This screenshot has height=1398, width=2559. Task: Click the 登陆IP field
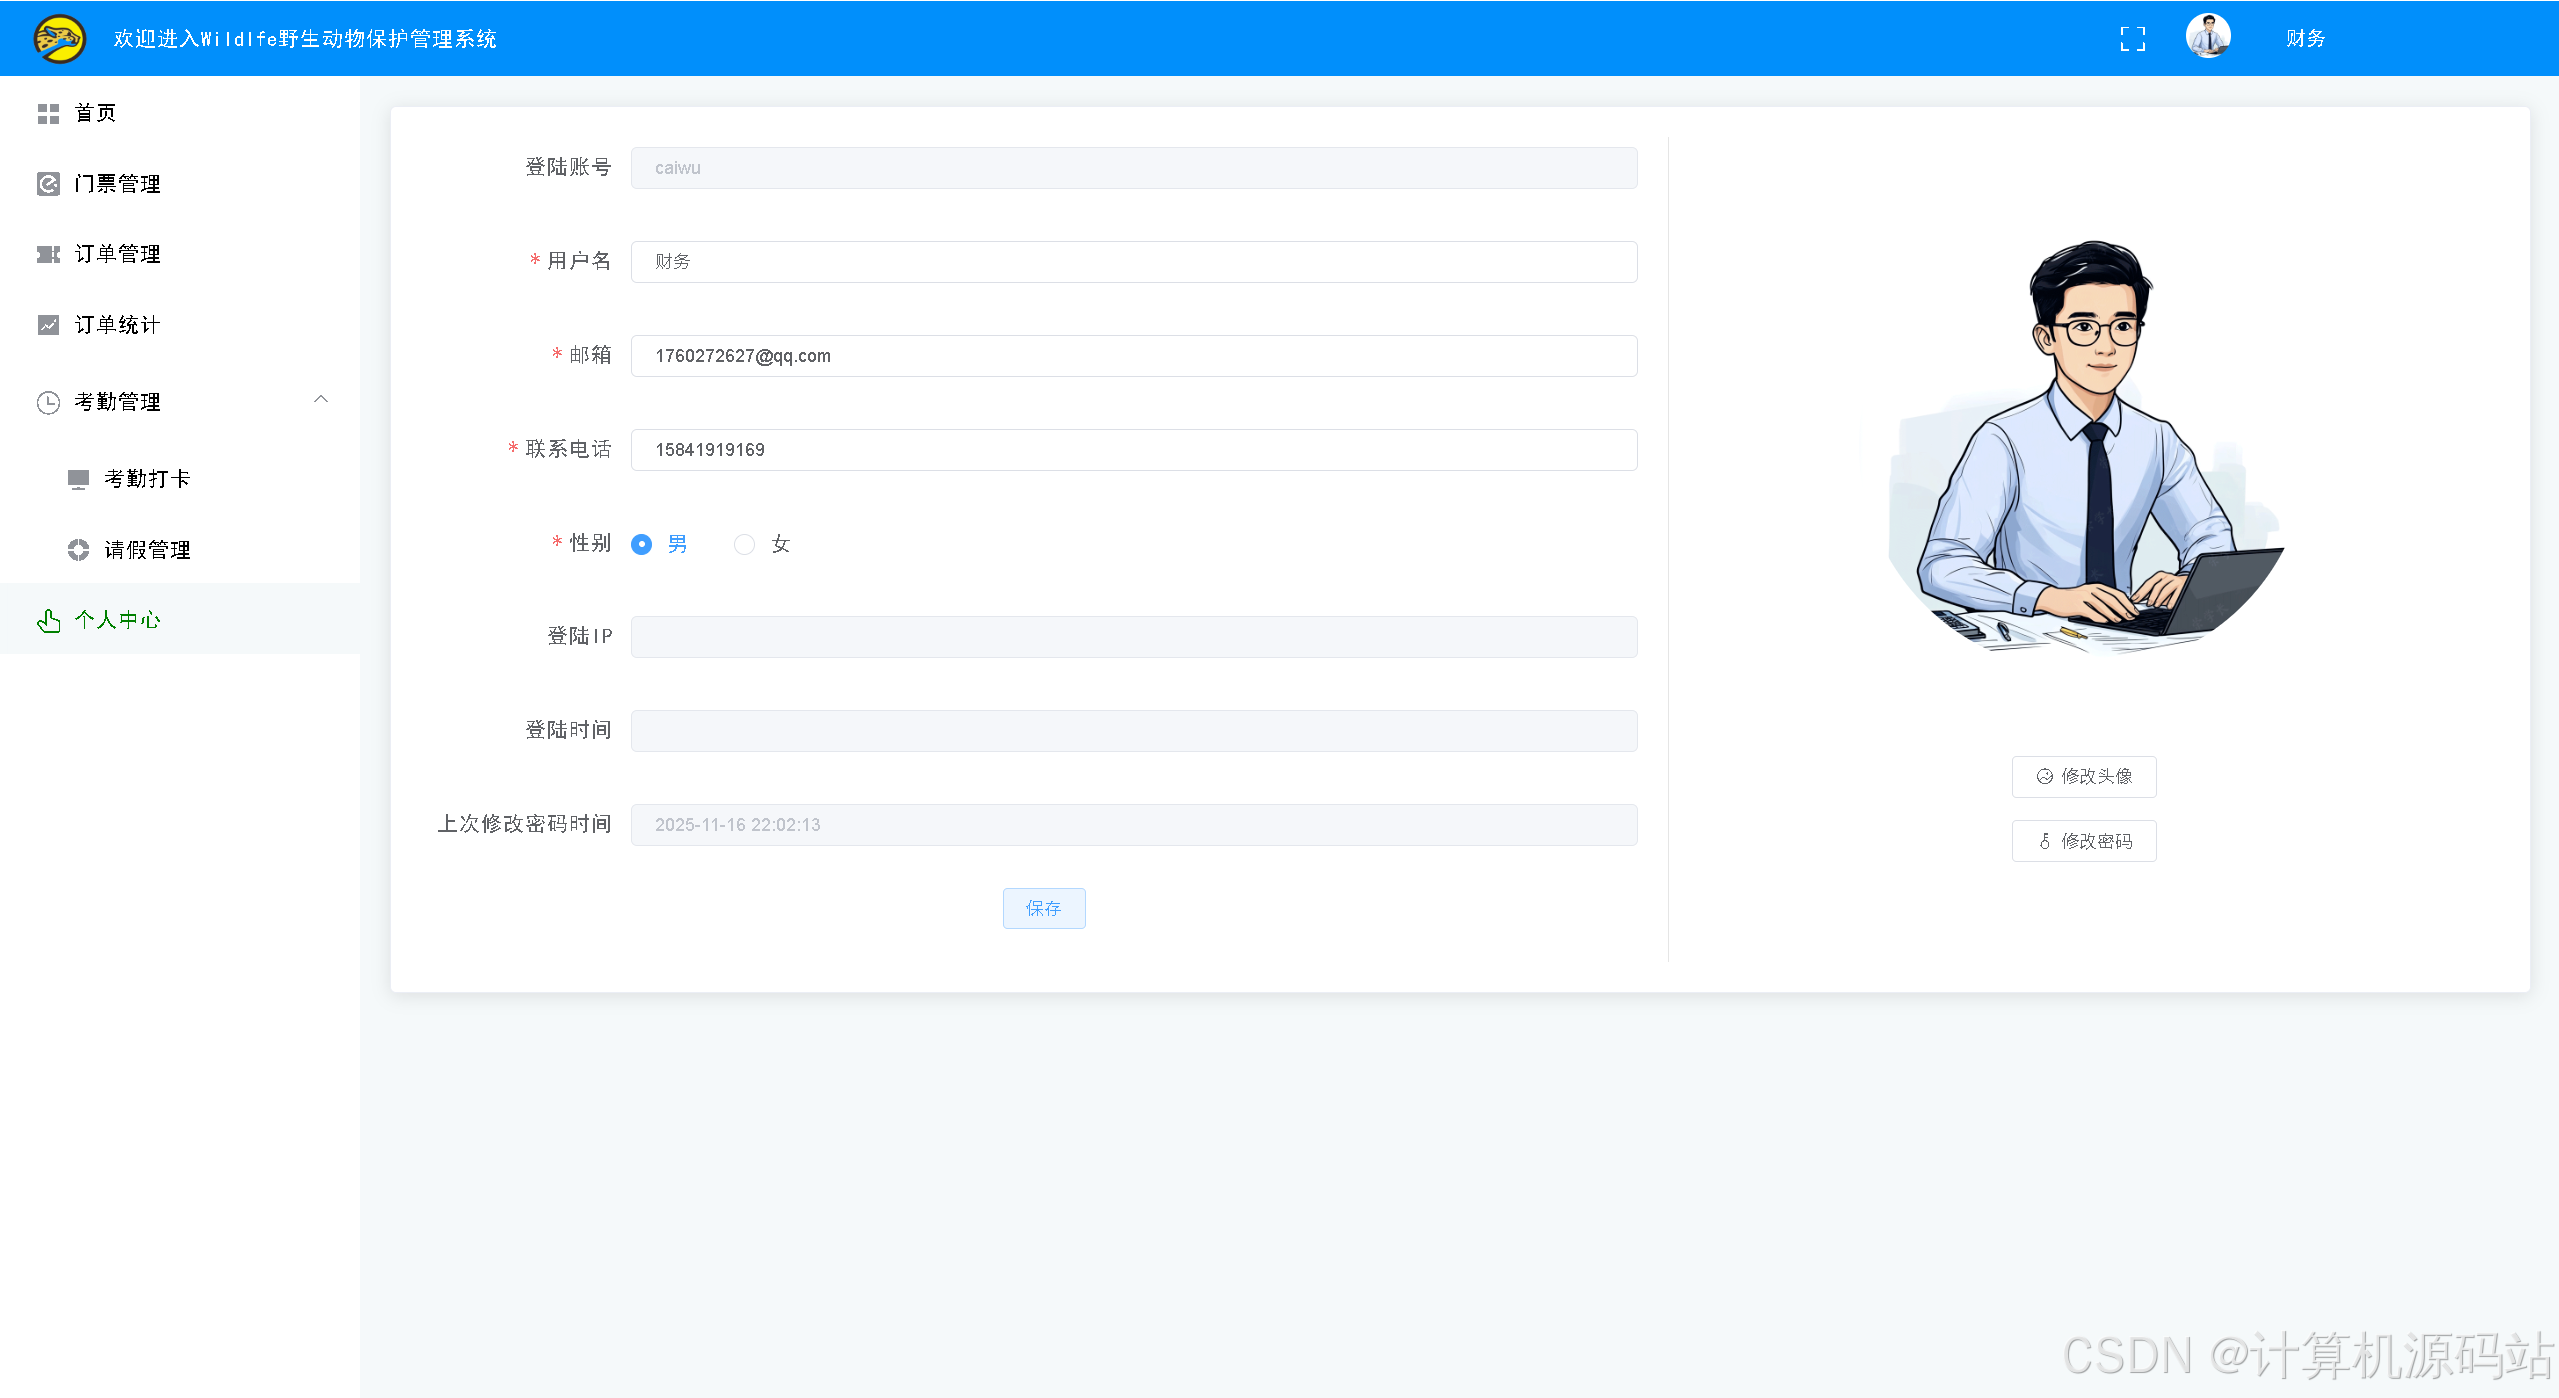[1134, 637]
